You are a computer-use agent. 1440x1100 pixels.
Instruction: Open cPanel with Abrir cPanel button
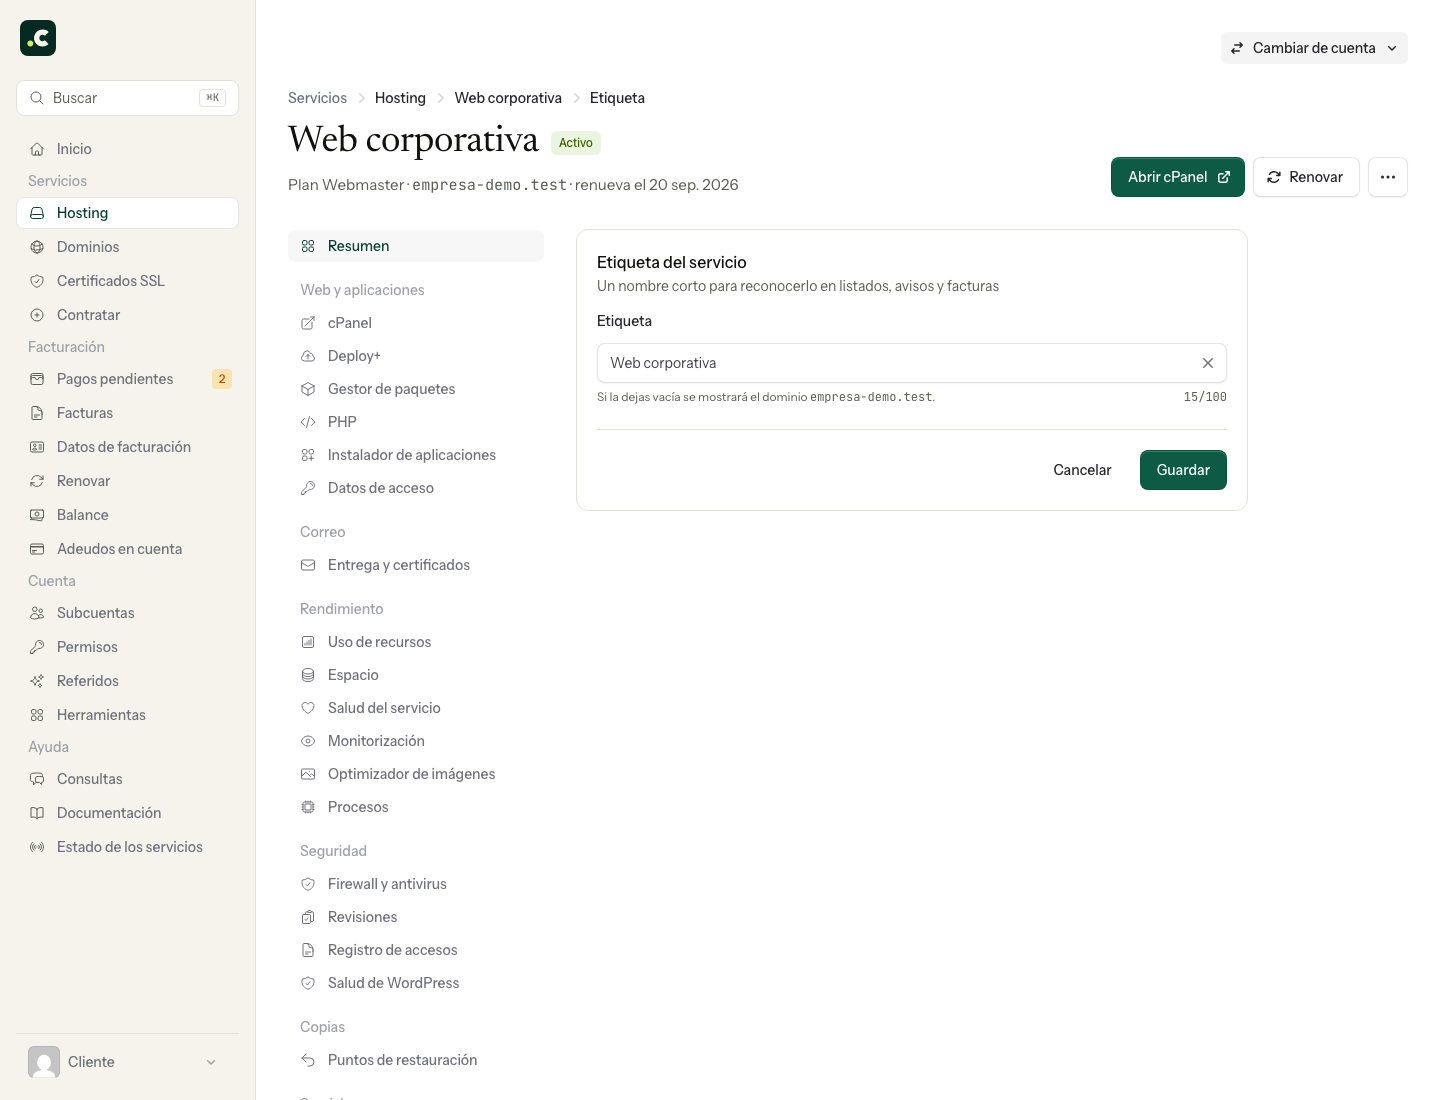click(x=1178, y=177)
